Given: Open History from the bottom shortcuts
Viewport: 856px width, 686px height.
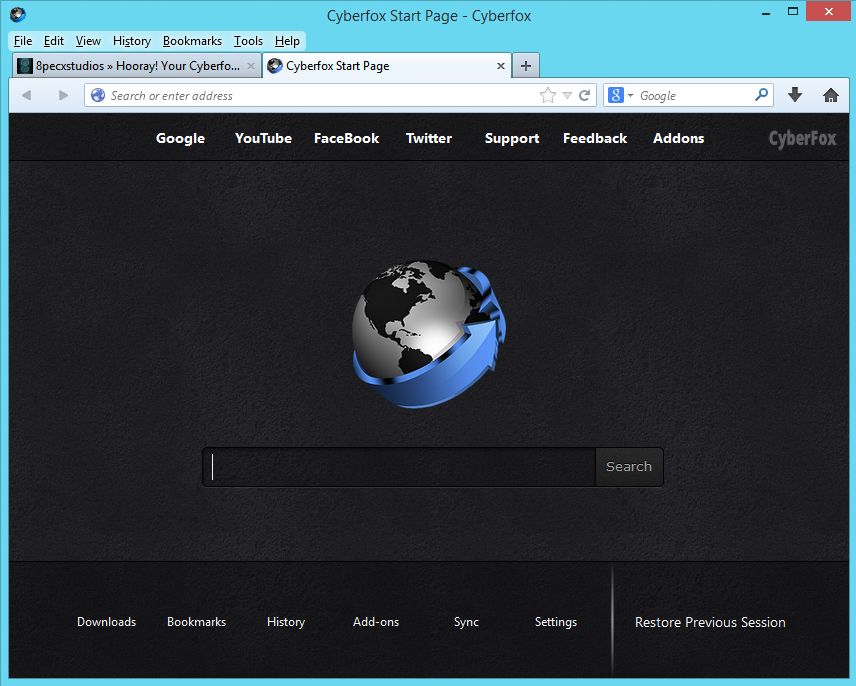Looking at the screenshot, I should (286, 622).
